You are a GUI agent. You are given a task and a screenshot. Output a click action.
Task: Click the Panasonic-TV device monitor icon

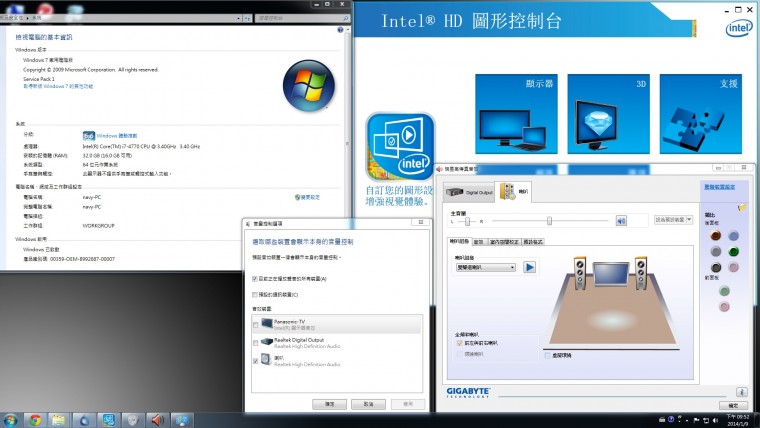click(x=267, y=323)
